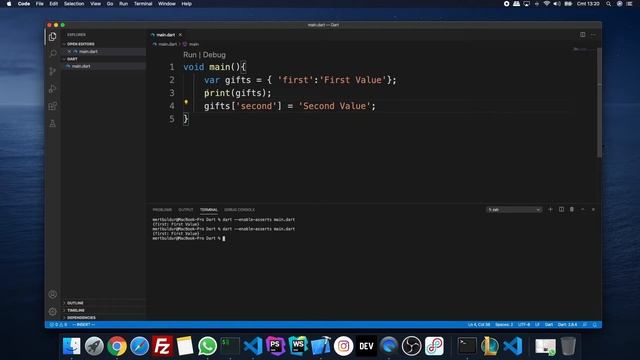Viewport: 640px width, 360px height.
Task: Expand the Timeline section
Action: pos(76,310)
